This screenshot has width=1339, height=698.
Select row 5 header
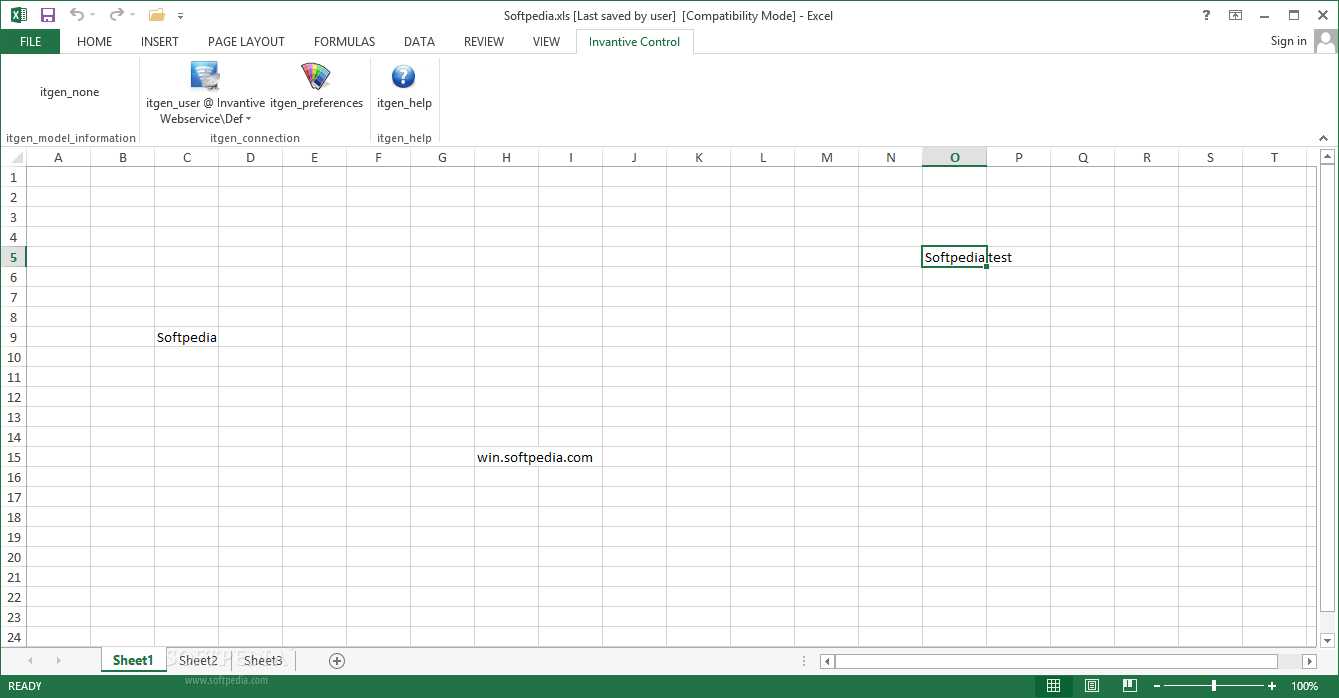(13, 257)
